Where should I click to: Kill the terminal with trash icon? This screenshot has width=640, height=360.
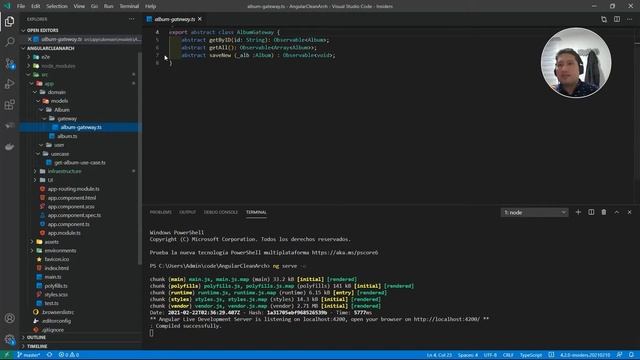[604, 212]
